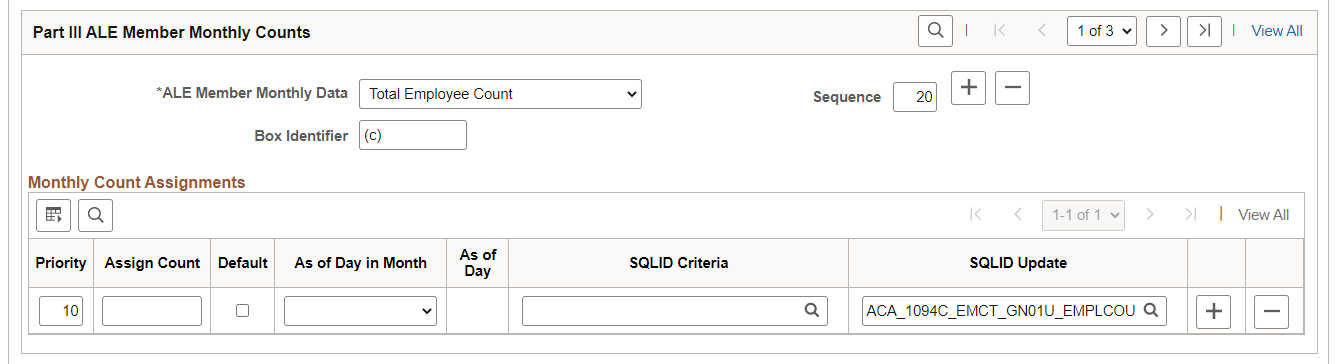Screen dimensions: 1339x364
Task: Click the Sequence number field
Action: click(x=915, y=97)
